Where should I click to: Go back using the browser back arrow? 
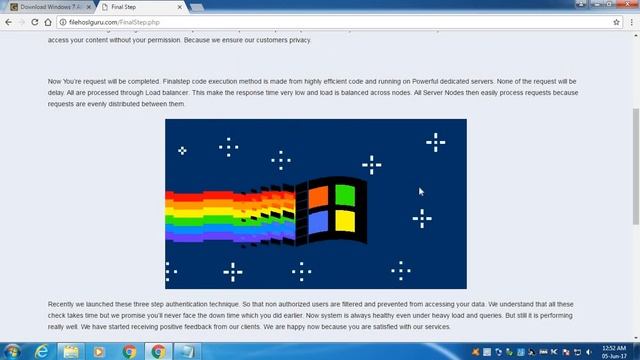[9, 22]
